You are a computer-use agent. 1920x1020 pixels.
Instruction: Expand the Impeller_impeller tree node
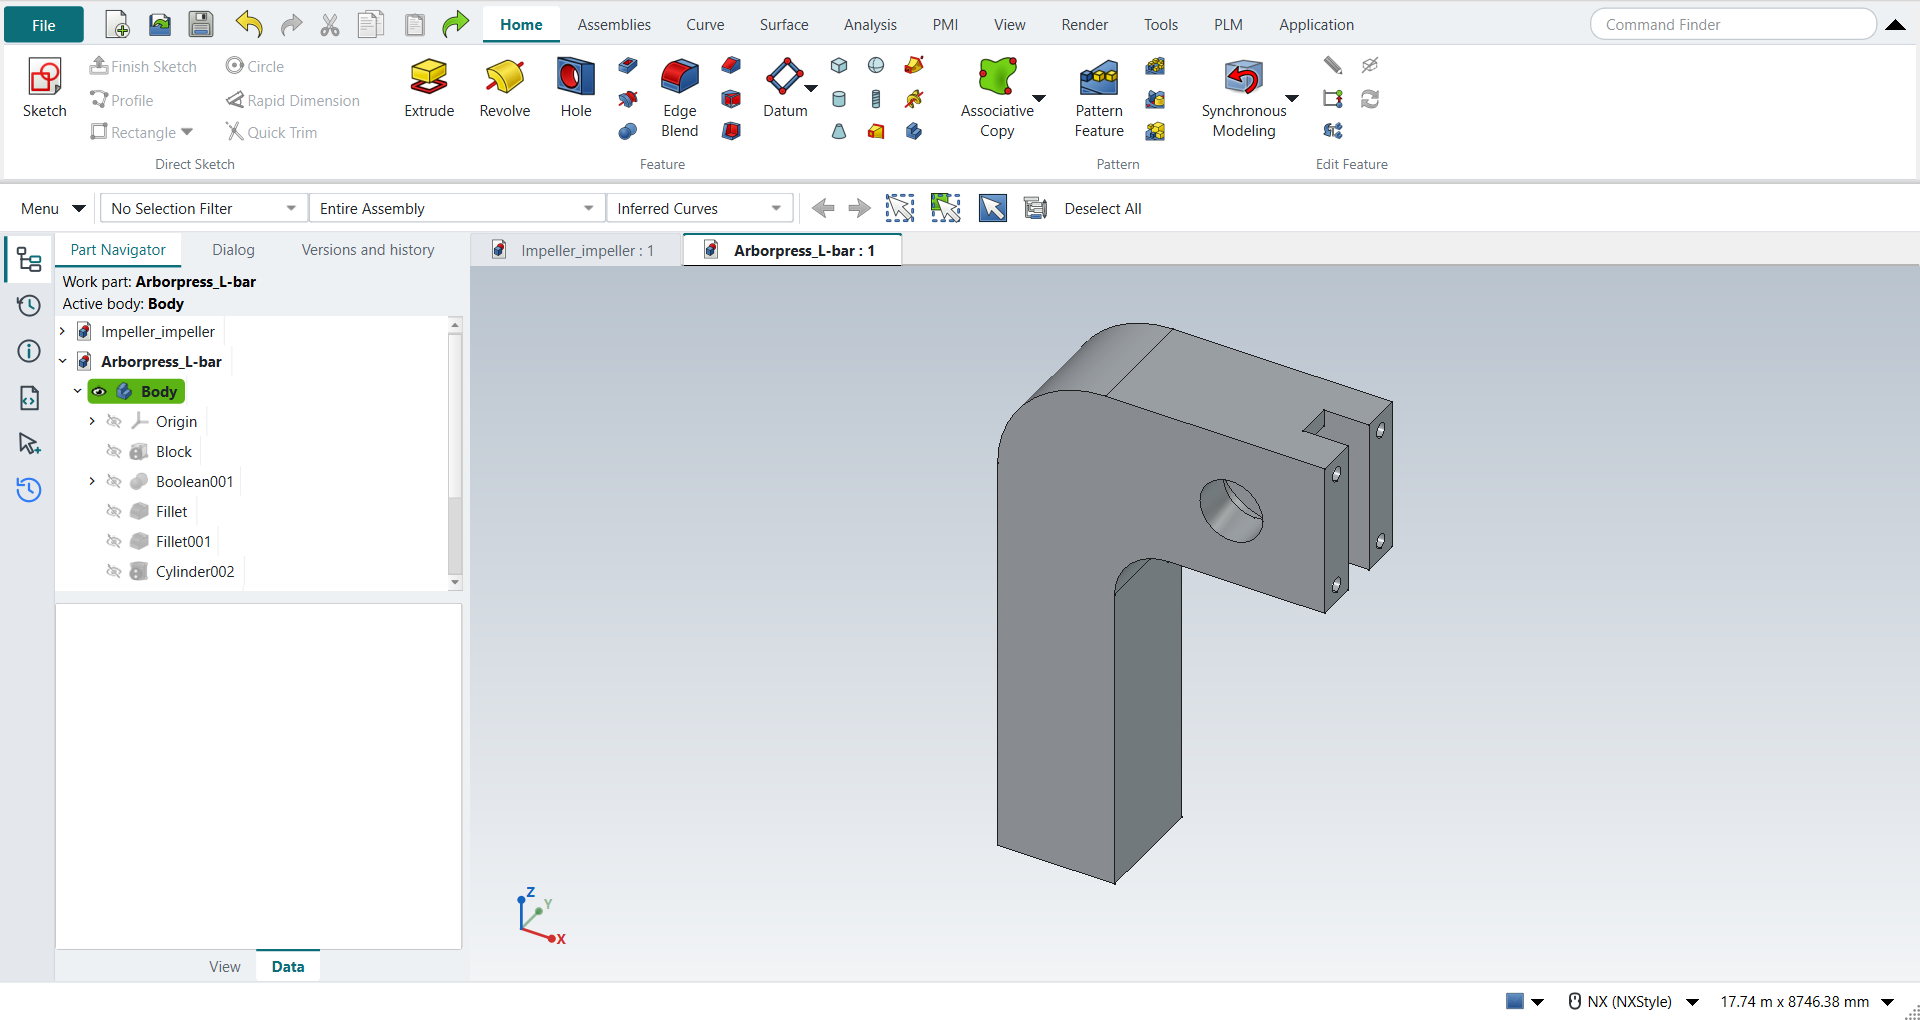click(62, 331)
